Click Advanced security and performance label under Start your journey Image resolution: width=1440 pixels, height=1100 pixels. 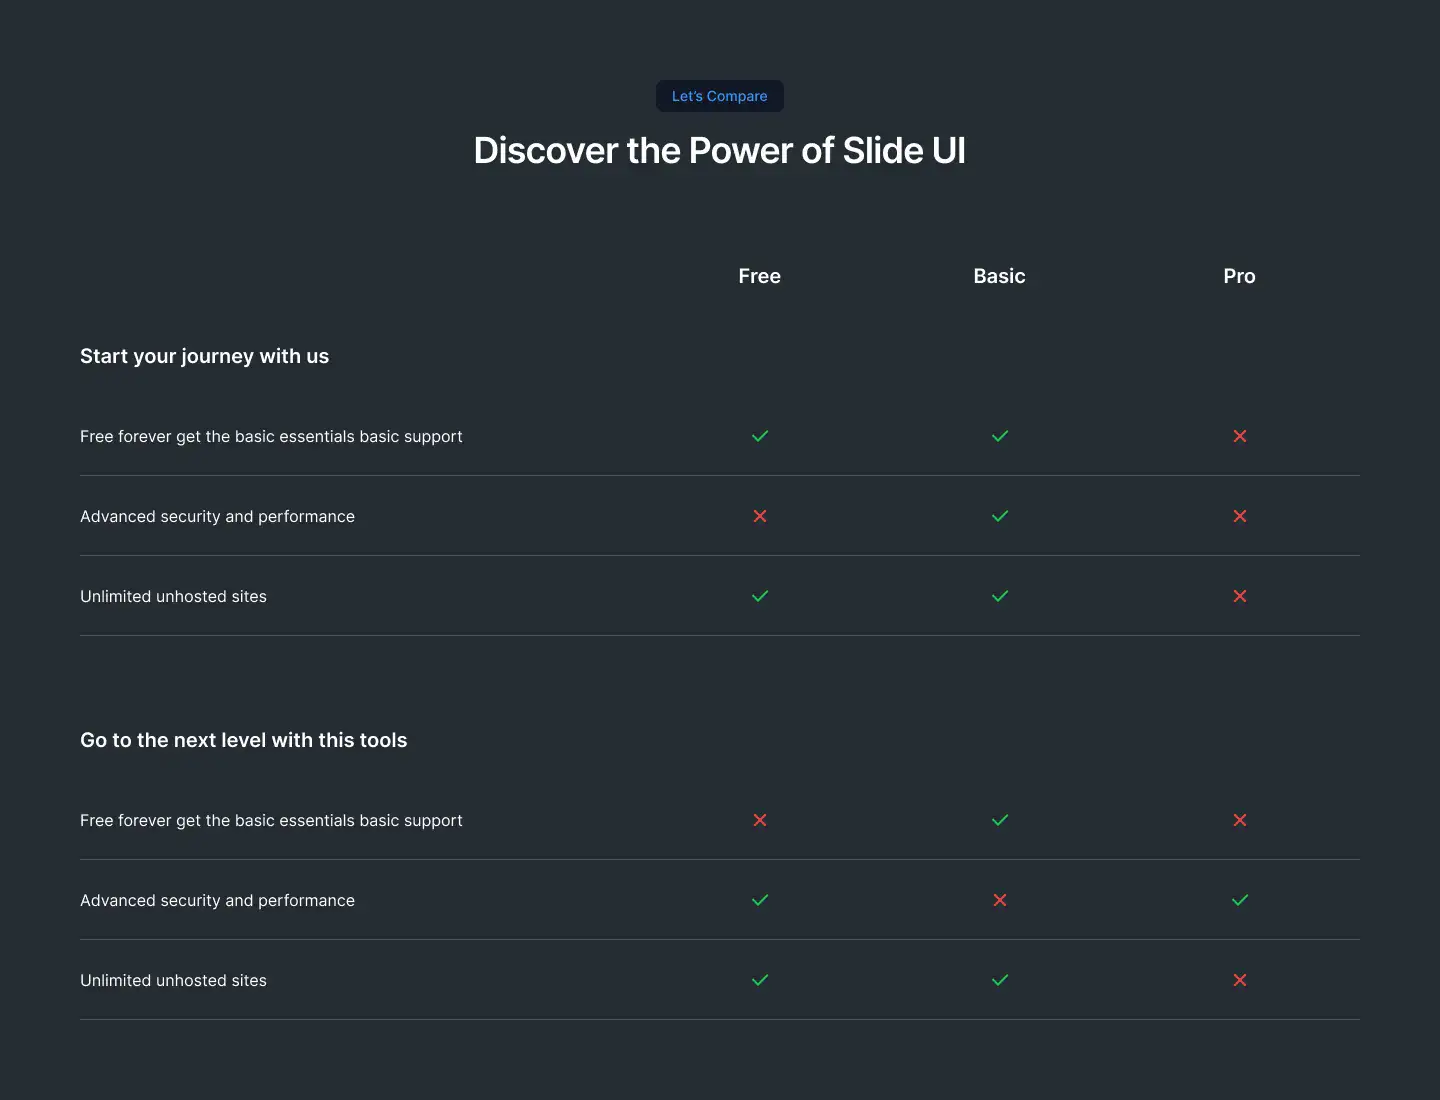point(217,517)
